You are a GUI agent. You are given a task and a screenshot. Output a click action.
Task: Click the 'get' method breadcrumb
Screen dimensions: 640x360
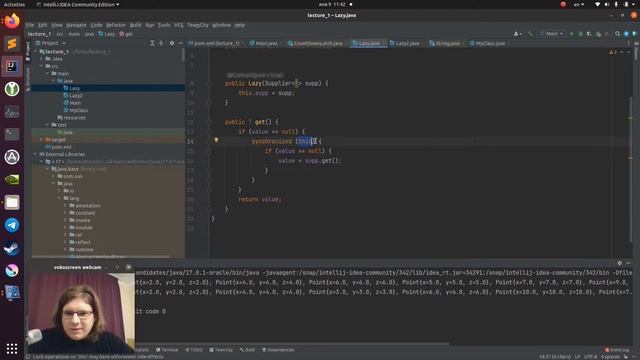(x=126, y=34)
